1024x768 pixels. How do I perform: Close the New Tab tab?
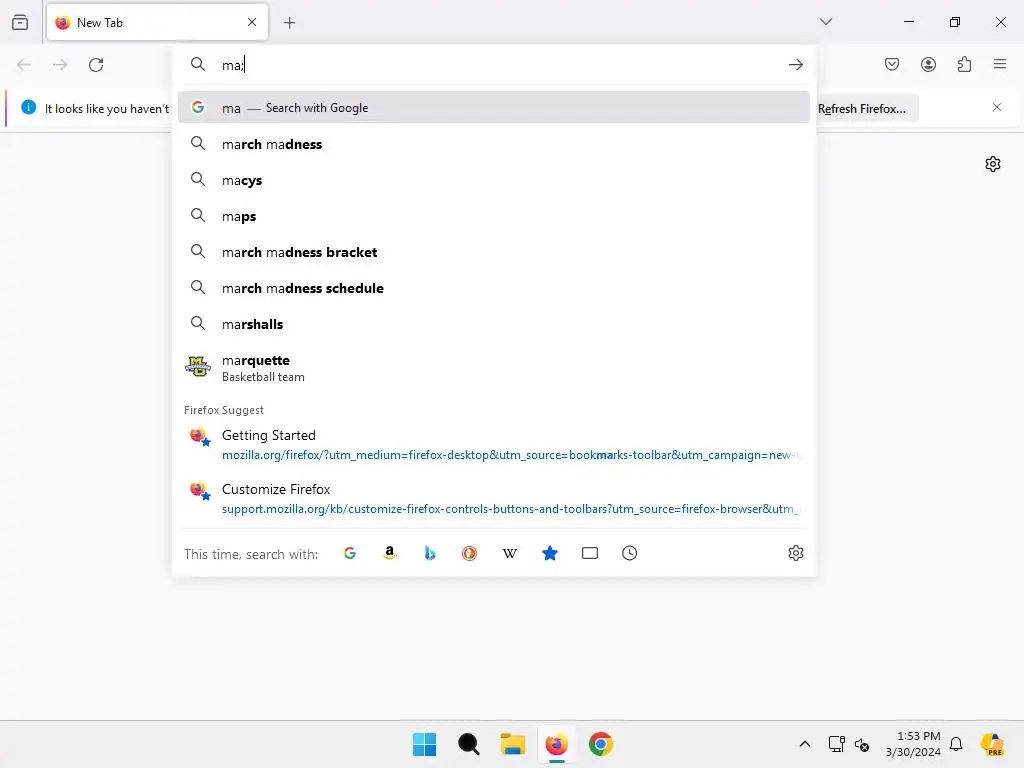point(252,22)
